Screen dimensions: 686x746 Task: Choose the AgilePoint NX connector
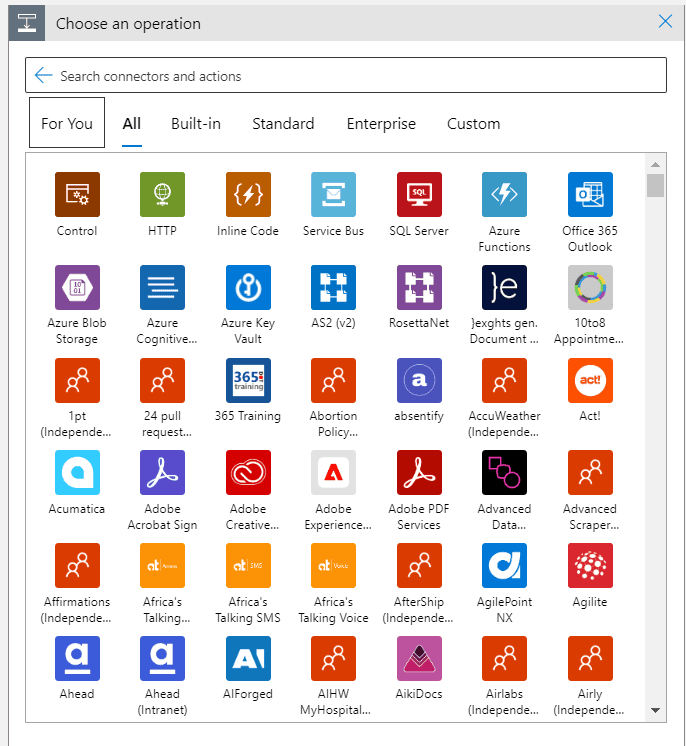point(504,565)
